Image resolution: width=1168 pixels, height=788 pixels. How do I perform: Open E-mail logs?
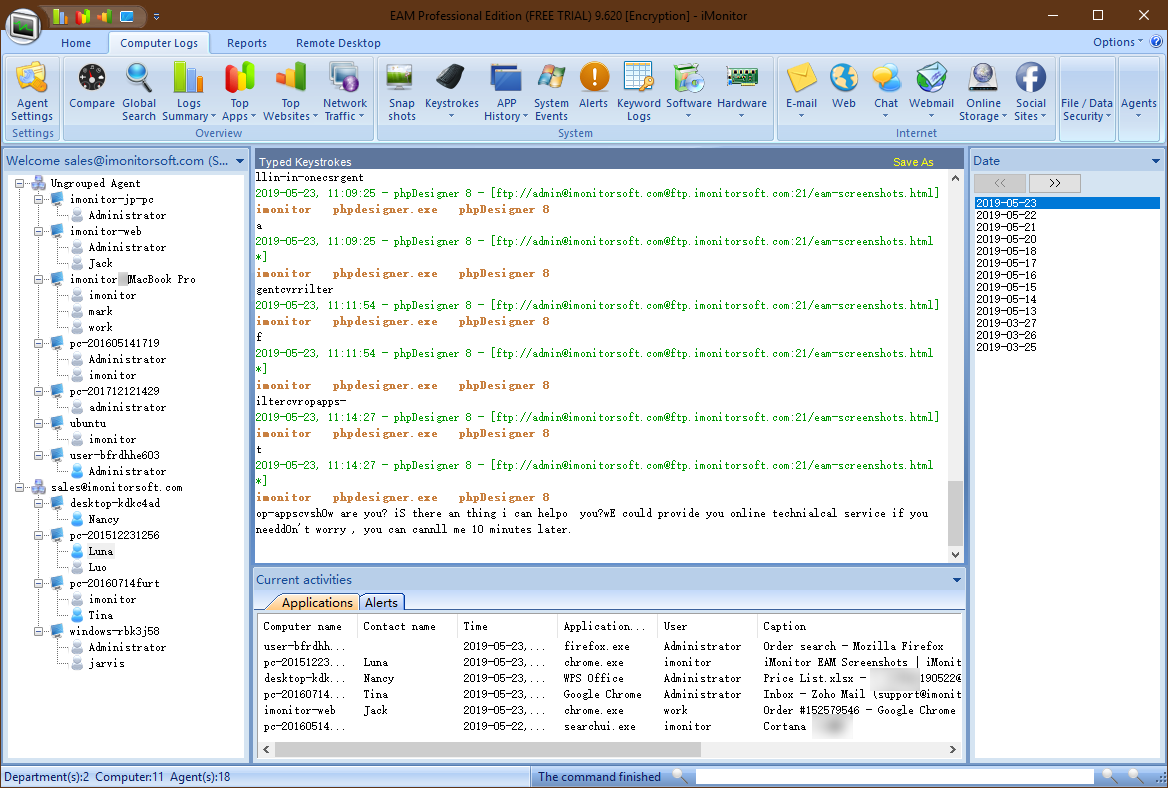tap(802, 92)
